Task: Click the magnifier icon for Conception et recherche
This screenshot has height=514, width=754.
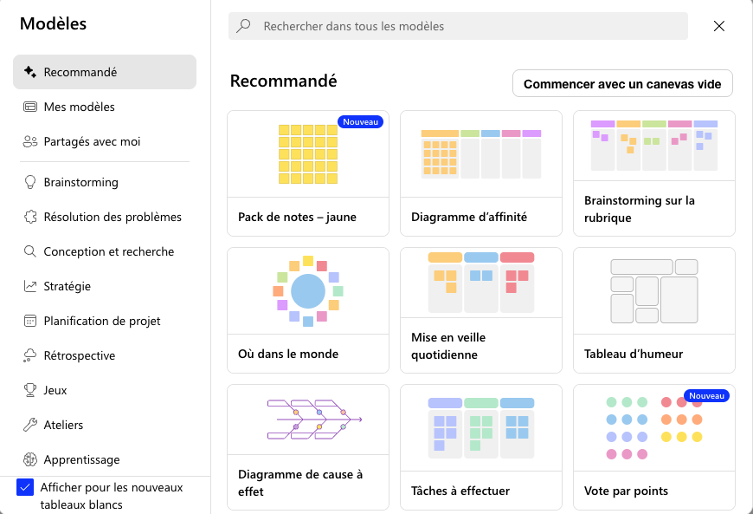Action: click(30, 252)
